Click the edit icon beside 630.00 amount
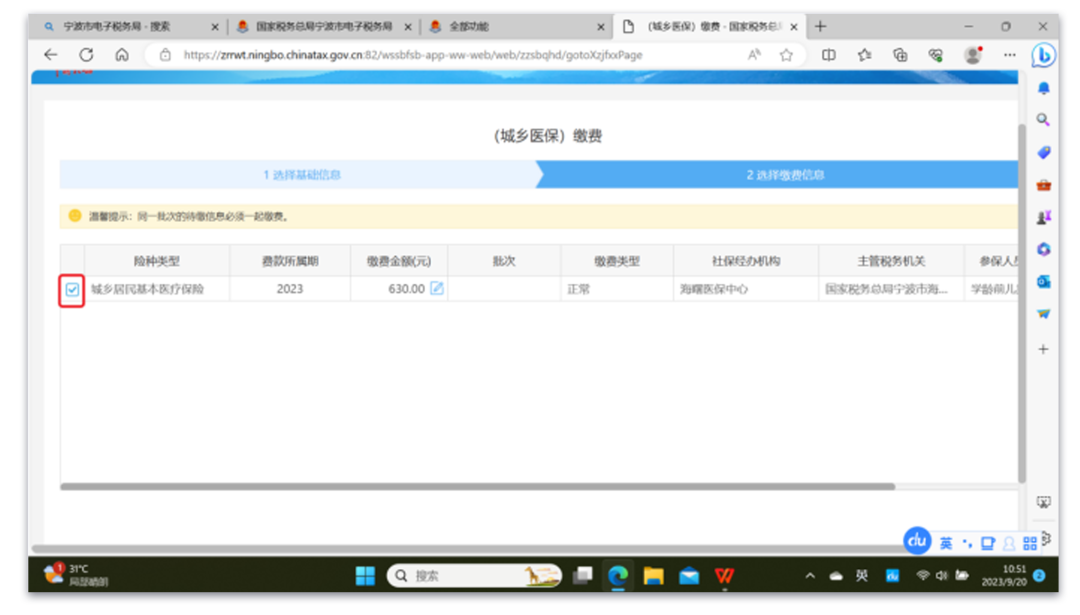Viewport: 1080px width, 615px height. tap(437, 289)
